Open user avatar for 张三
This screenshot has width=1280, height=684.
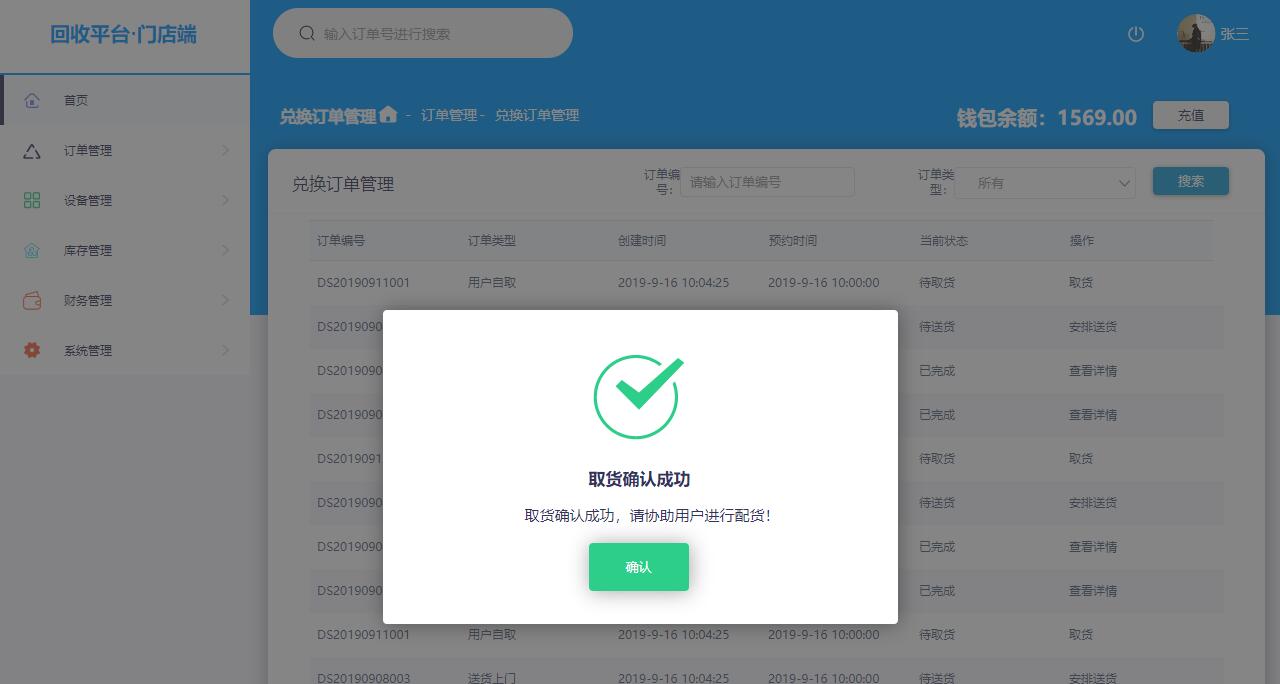(1196, 33)
